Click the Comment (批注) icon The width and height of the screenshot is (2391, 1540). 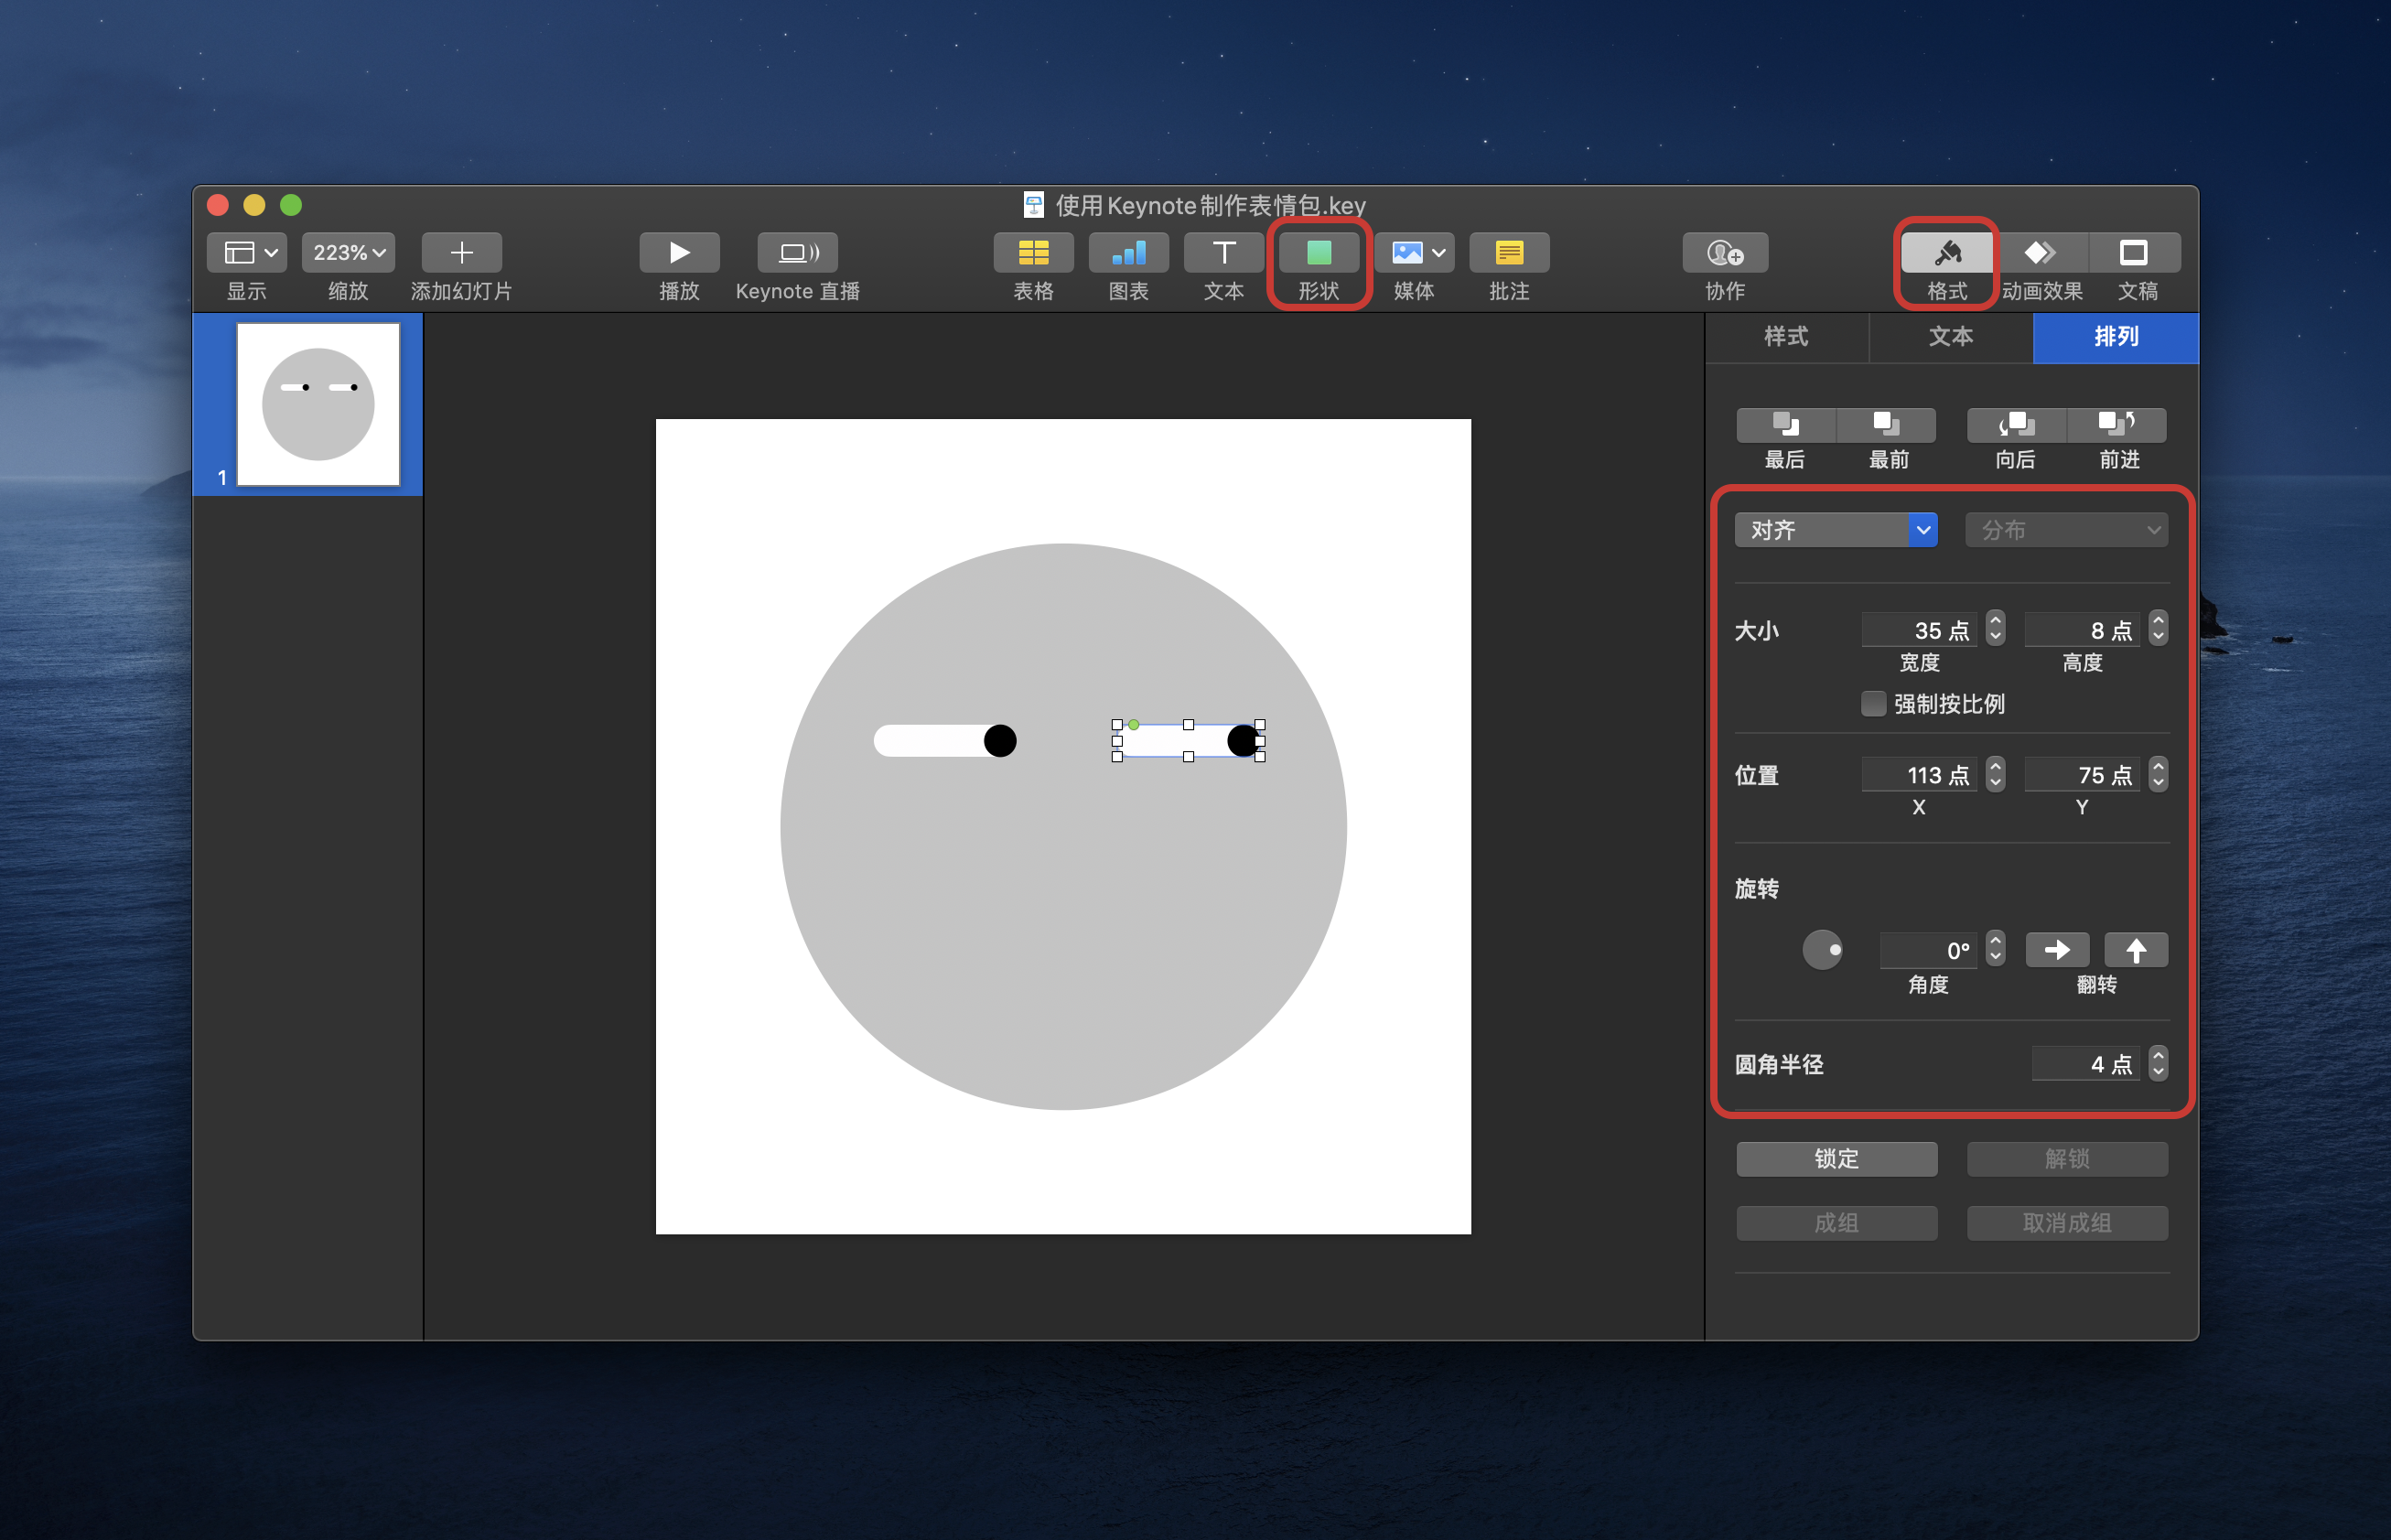(1508, 253)
